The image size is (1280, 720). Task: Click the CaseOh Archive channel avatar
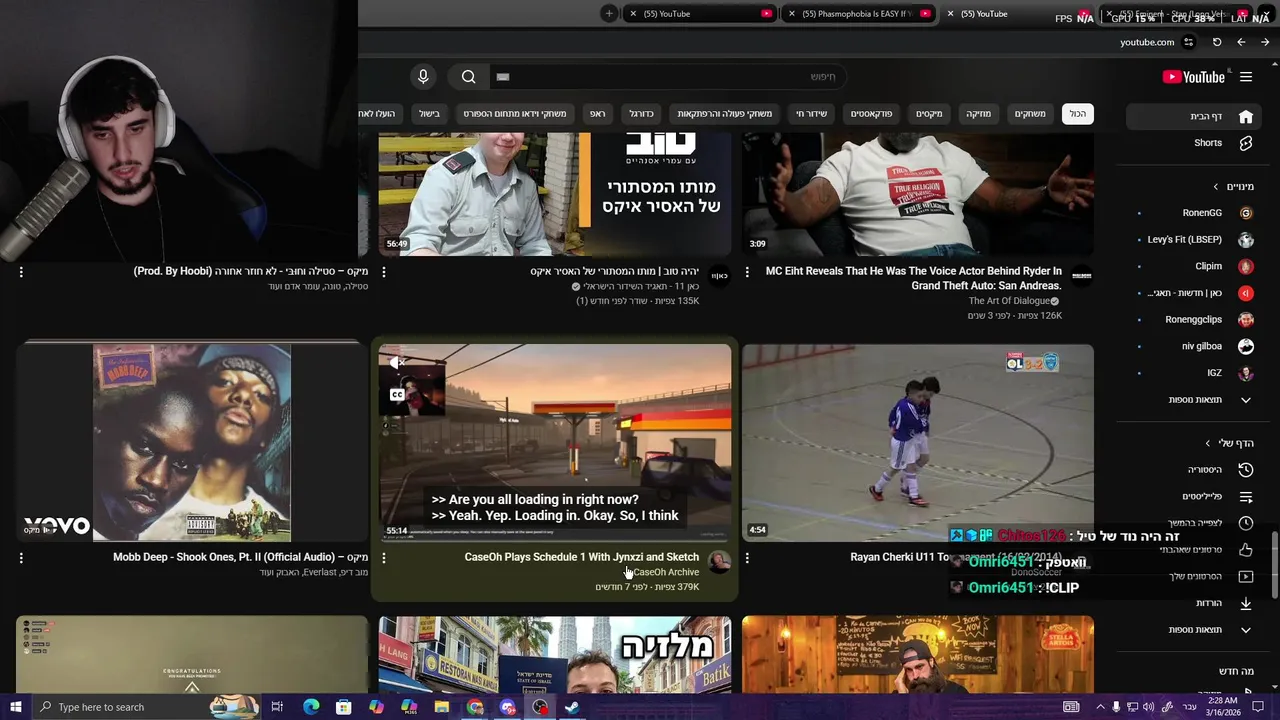coord(719,562)
